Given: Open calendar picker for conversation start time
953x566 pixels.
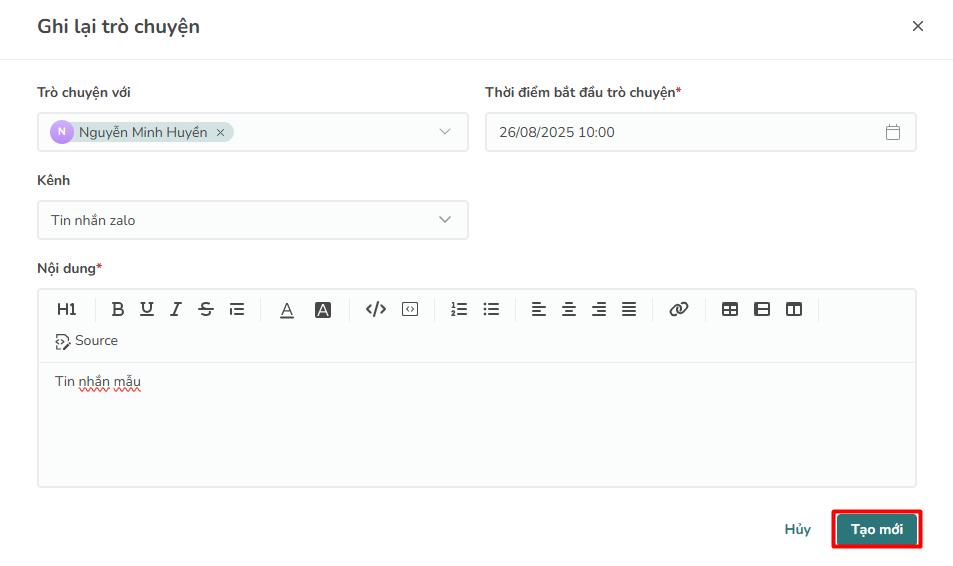Looking at the screenshot, I should click(x=893, y=132).
